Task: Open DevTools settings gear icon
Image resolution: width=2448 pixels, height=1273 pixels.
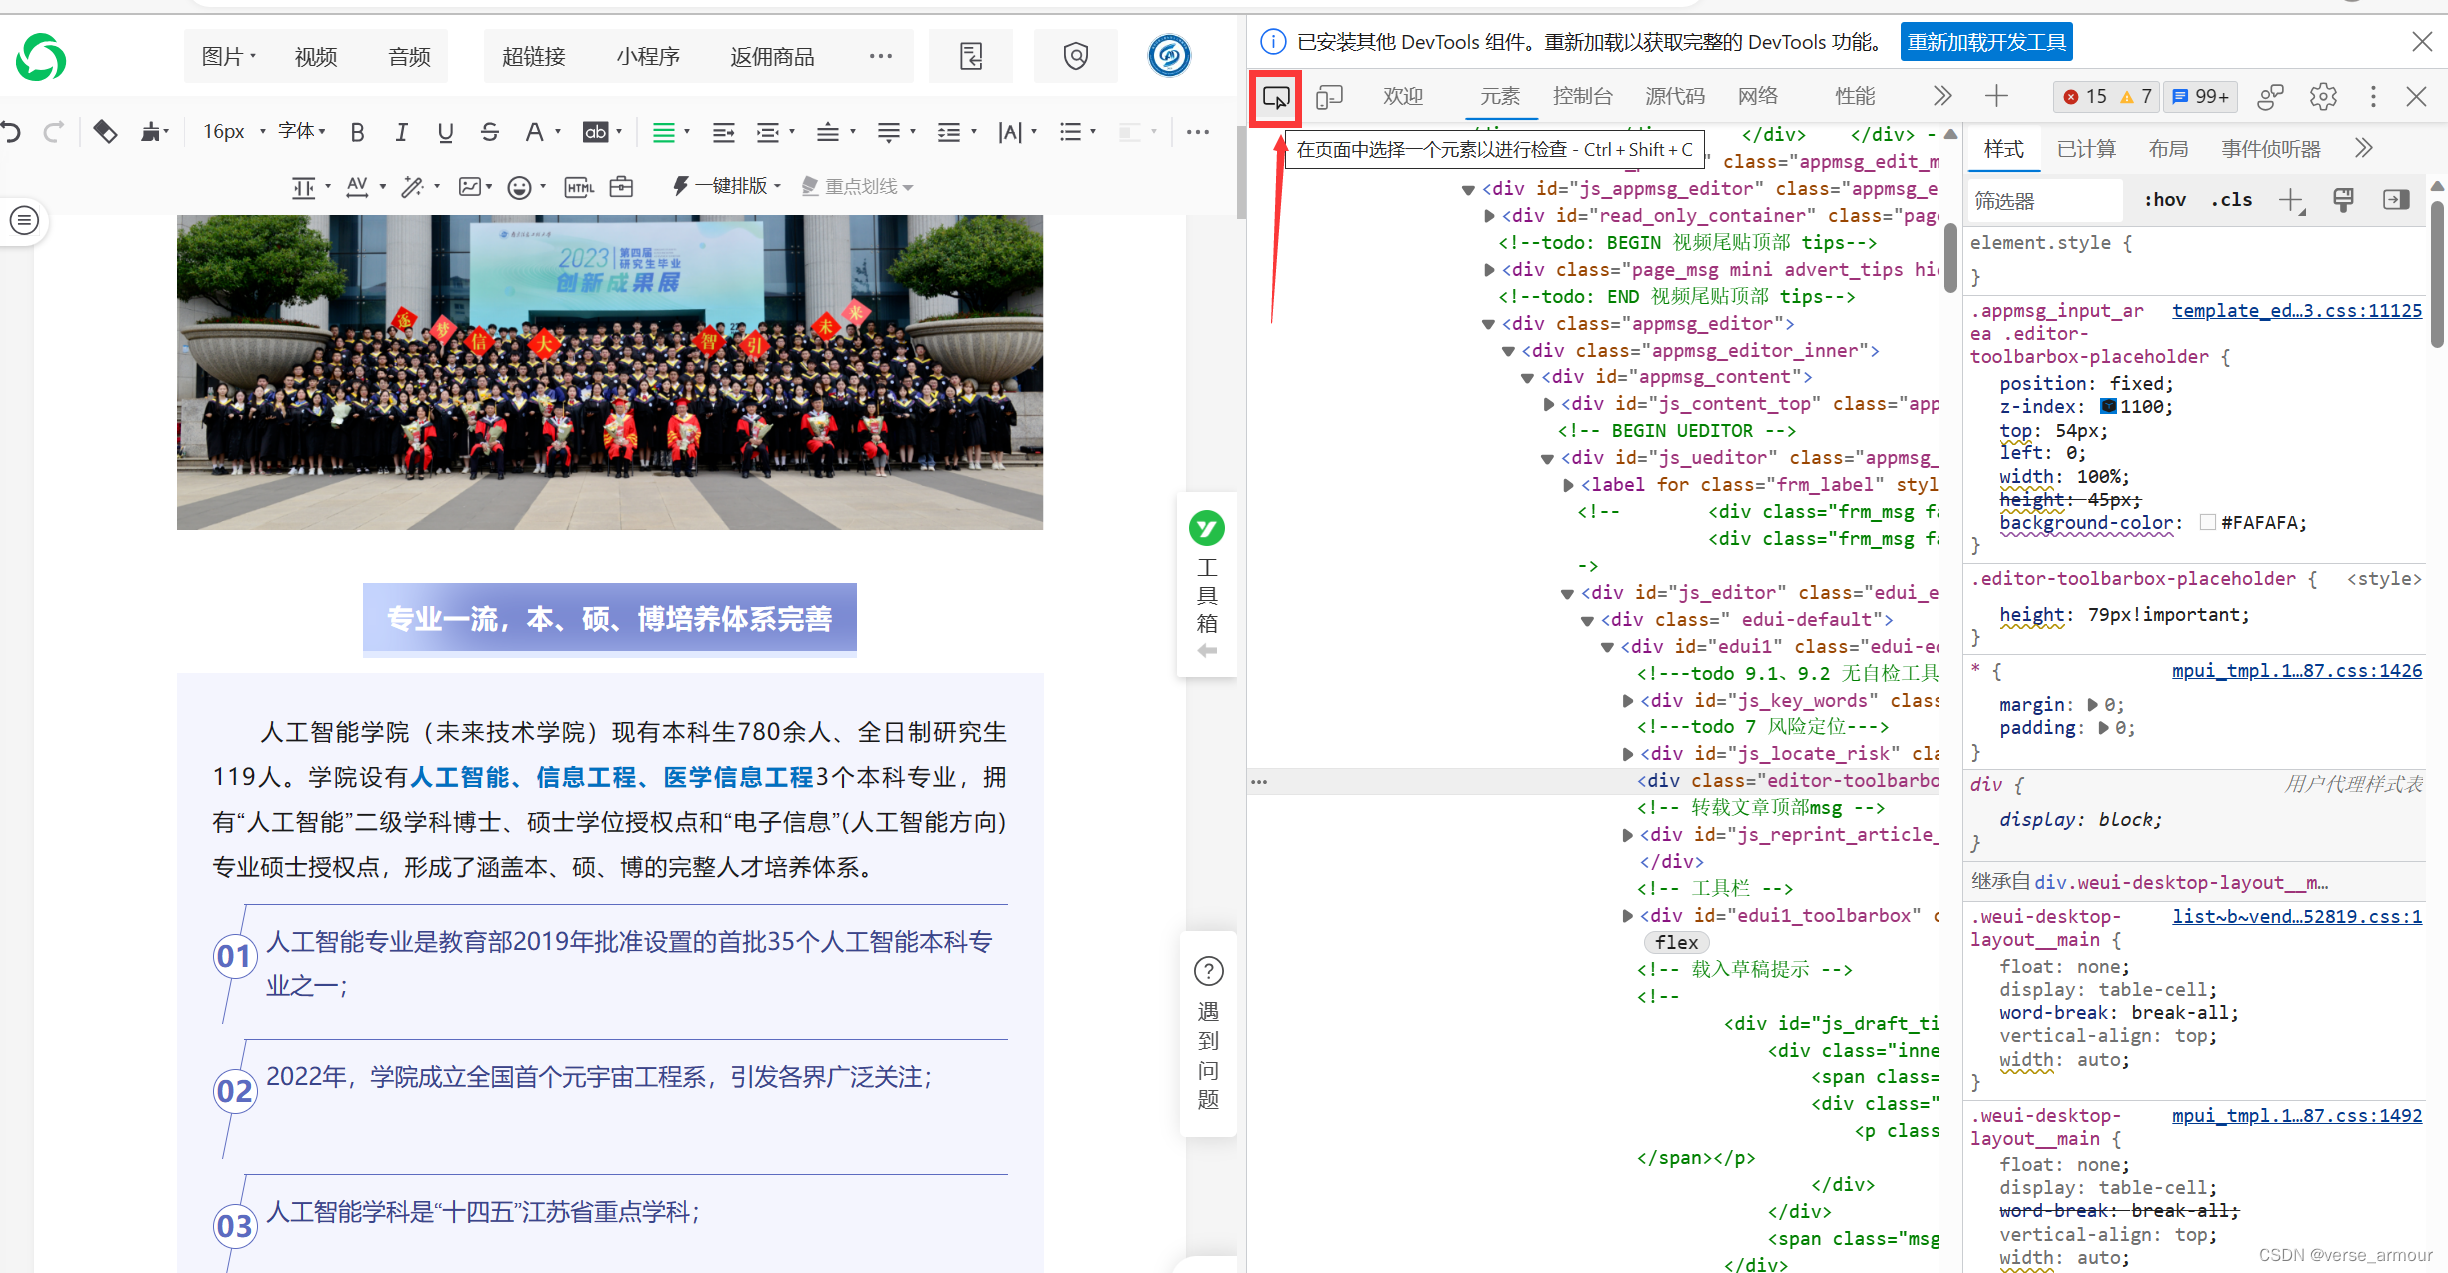Action: pyautogui.click(x=2323, y=96)
